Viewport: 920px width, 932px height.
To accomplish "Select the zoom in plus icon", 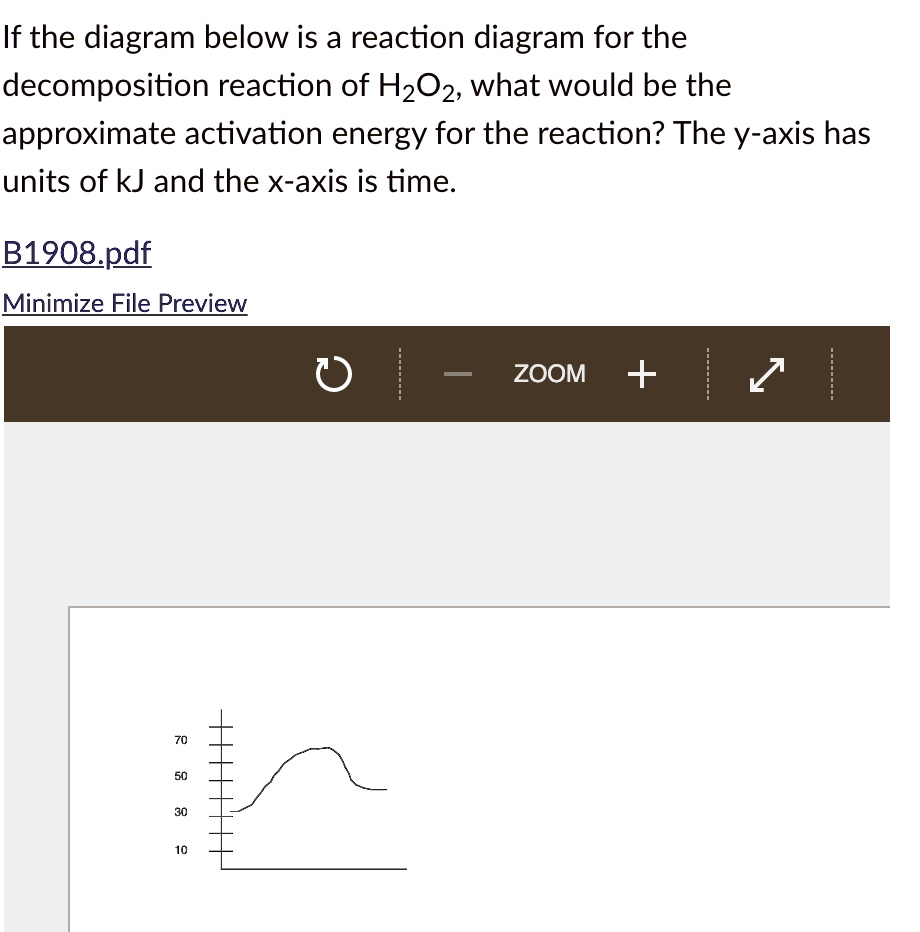I will coord(641,374).
